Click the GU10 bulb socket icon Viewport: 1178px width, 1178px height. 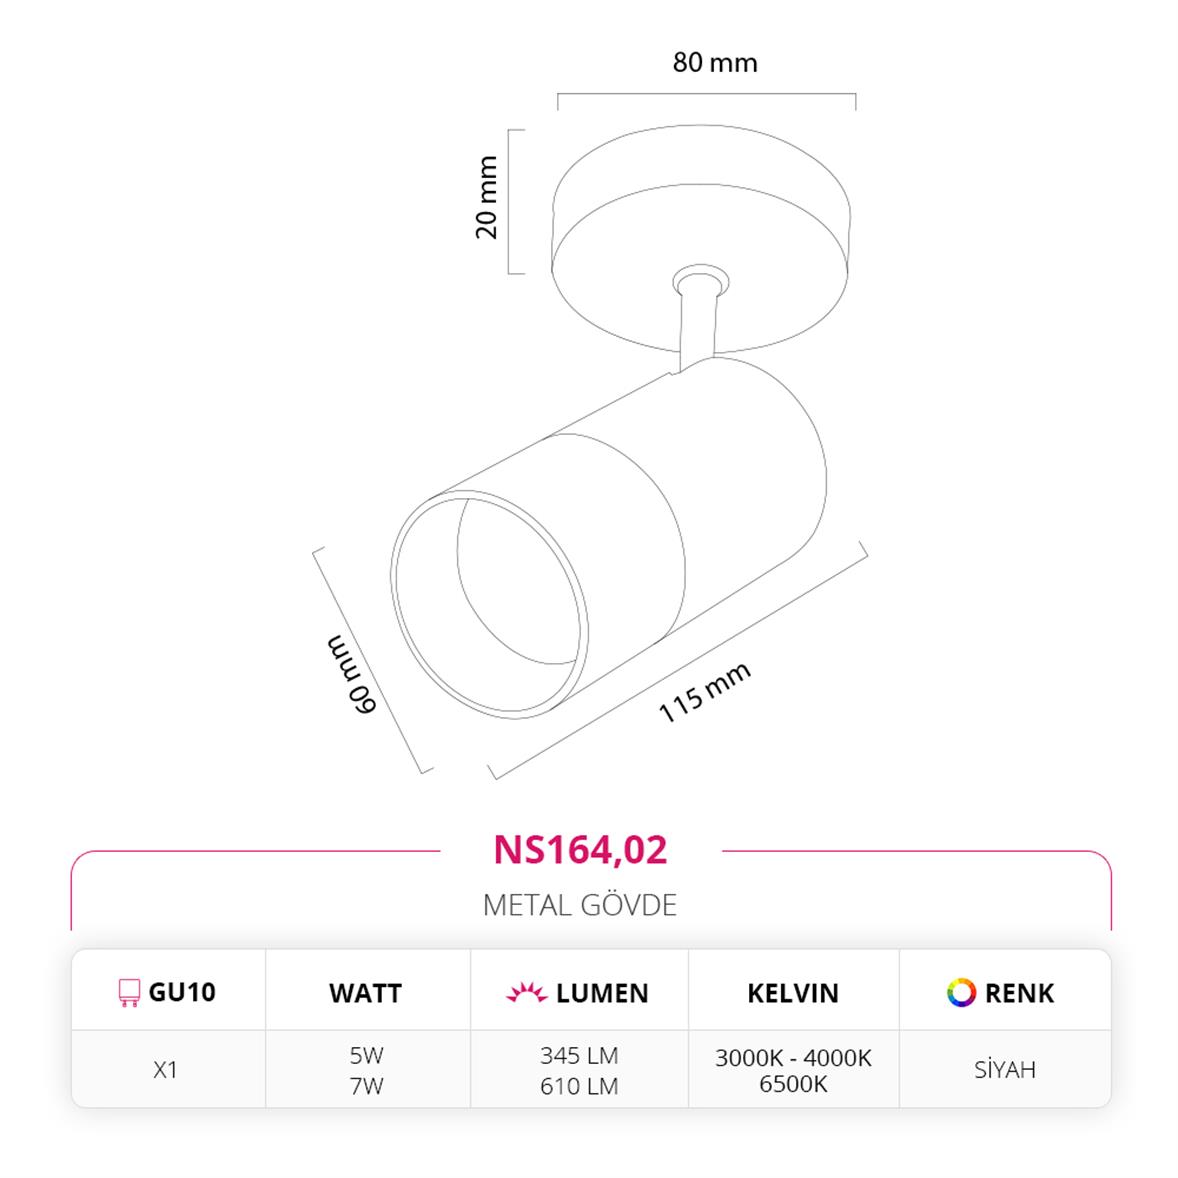point(128,992)
